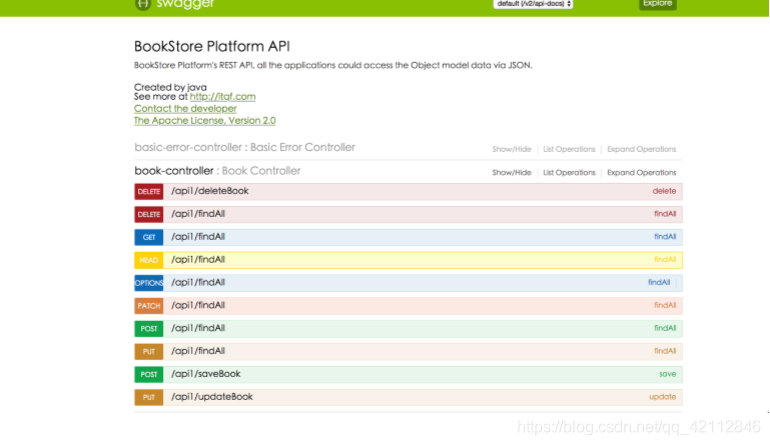The width and height of the screenshot is (770, 445).
Task: Click Expand Operations for basic-error-controller
Action: pyautogui.click(x=641, y=149)
